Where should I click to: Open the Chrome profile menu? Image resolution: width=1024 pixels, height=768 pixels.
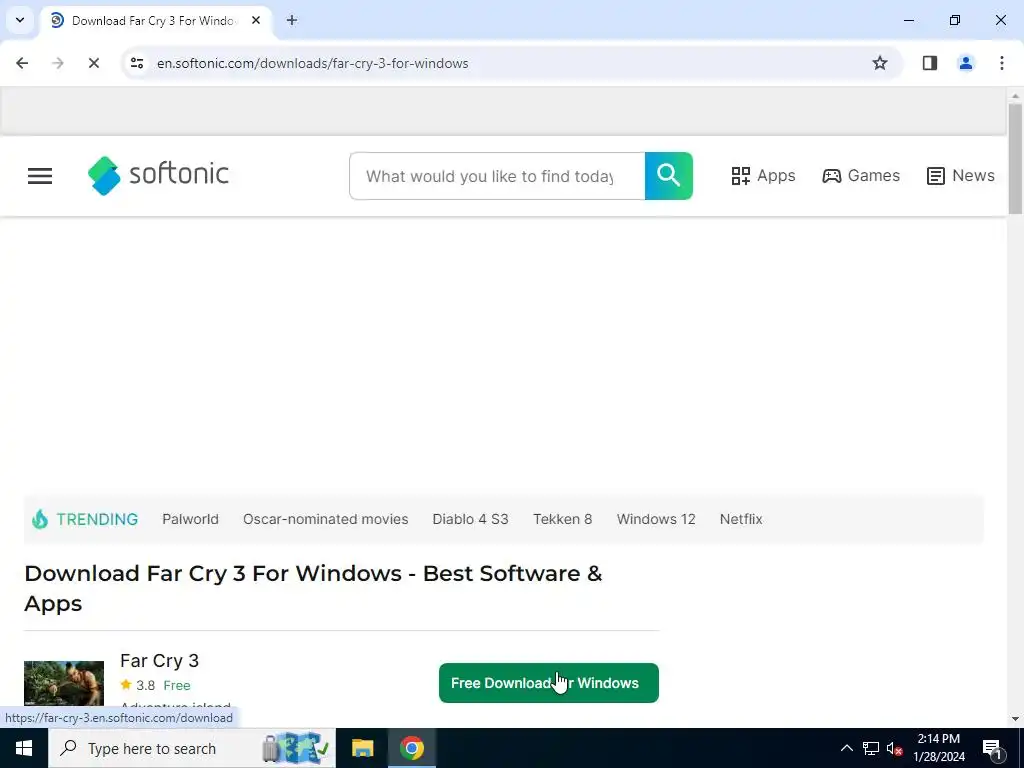coord(966,63)
